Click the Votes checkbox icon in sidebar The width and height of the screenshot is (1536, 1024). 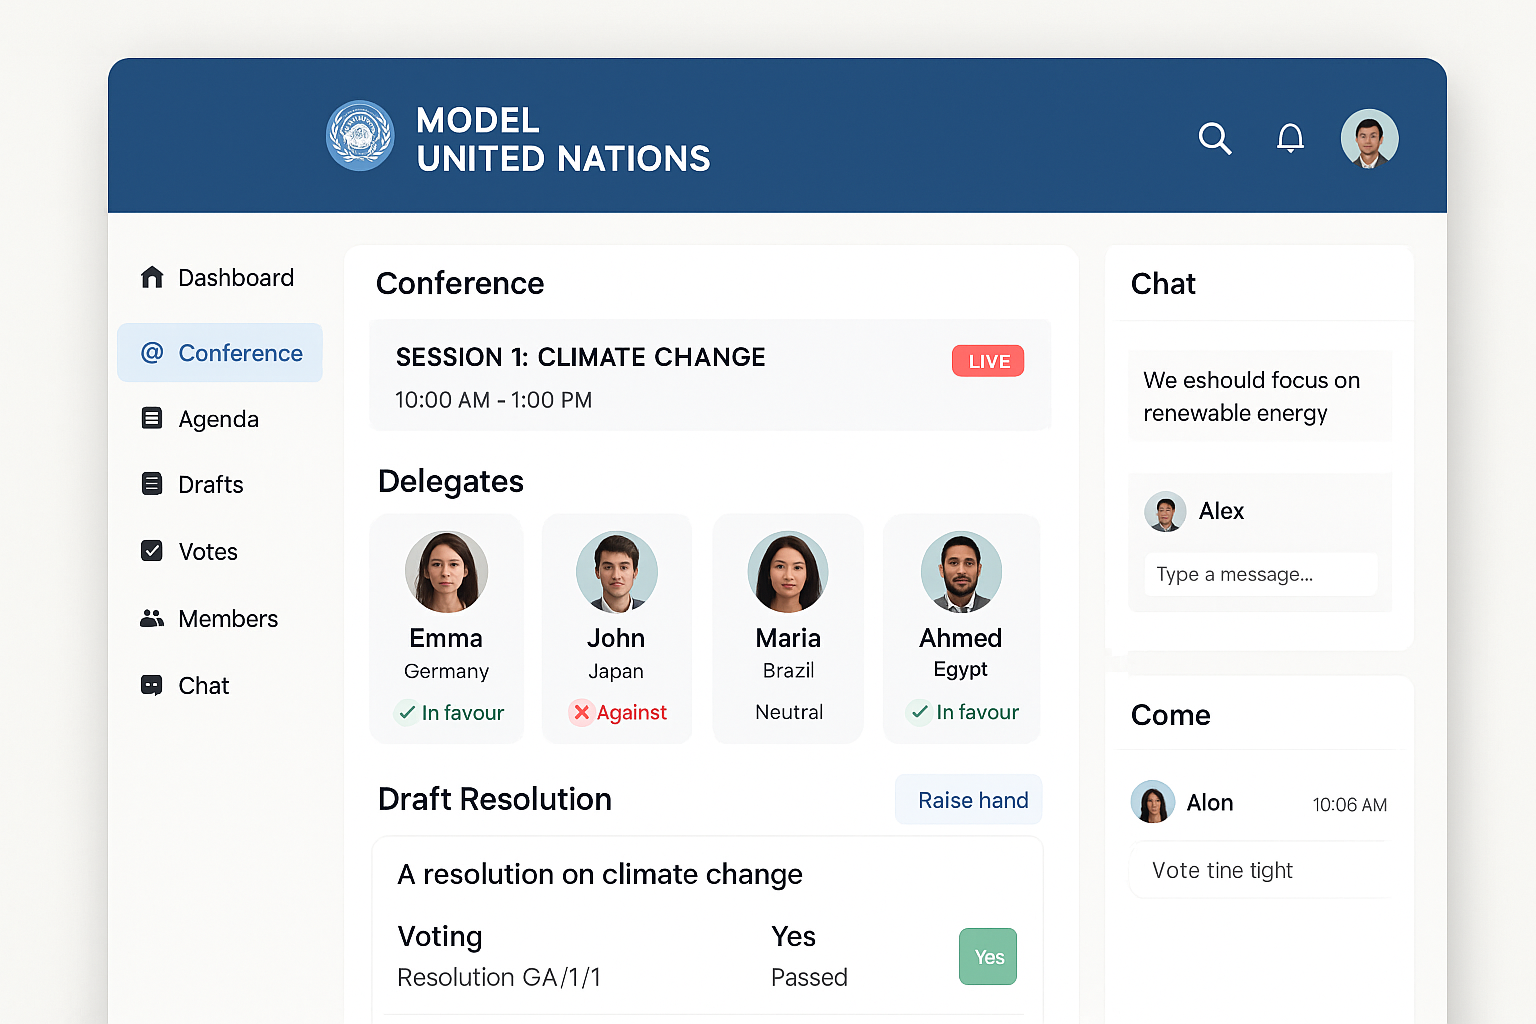click(x=152, y=551)
